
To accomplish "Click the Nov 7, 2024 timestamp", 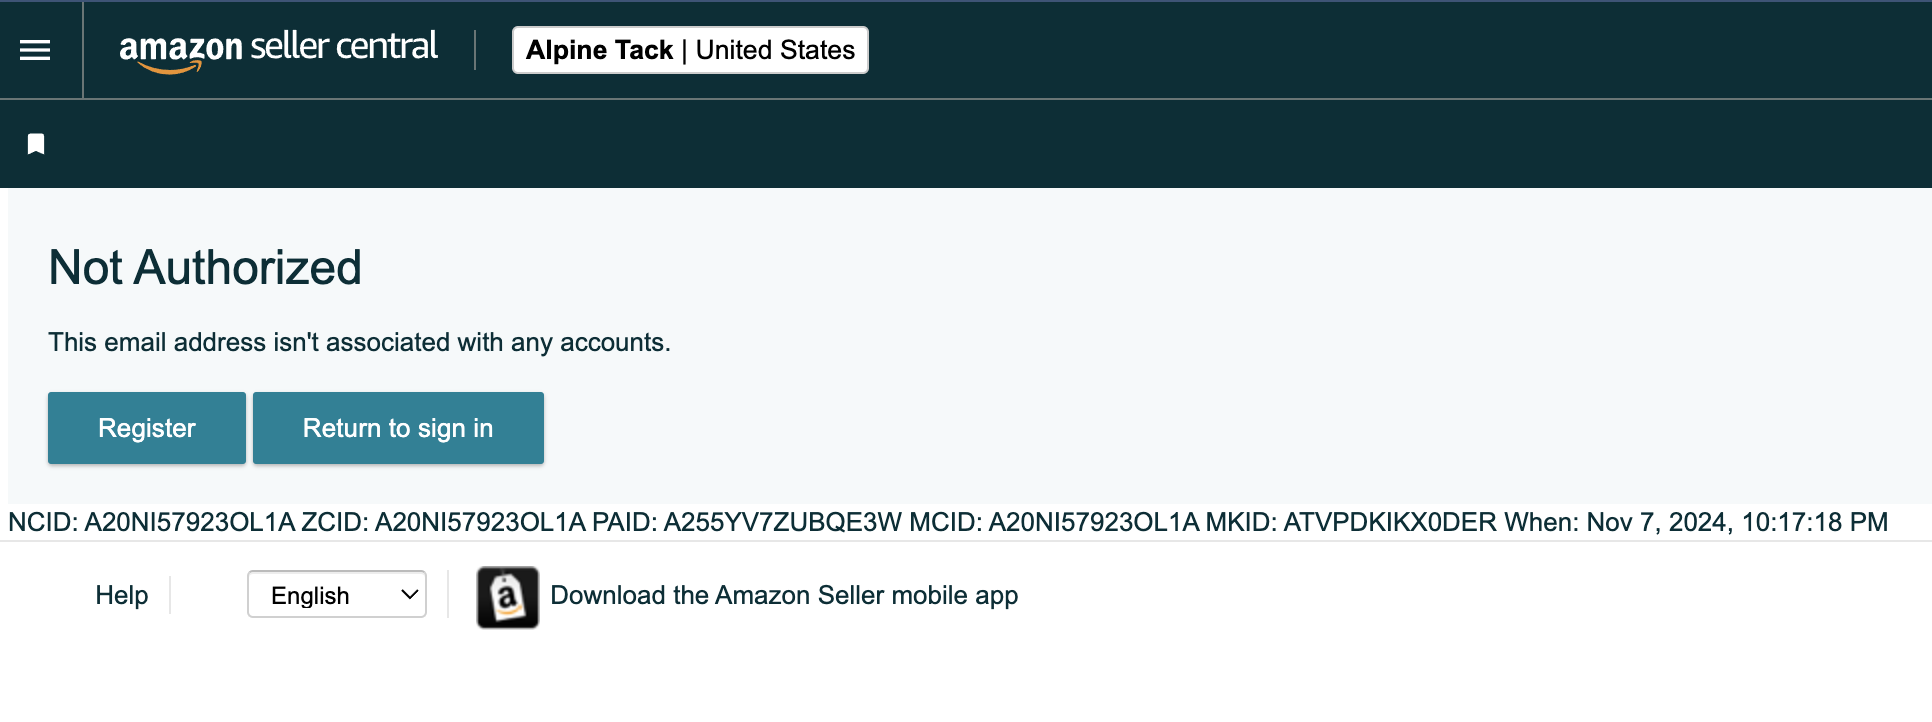I will (1737, 522).
